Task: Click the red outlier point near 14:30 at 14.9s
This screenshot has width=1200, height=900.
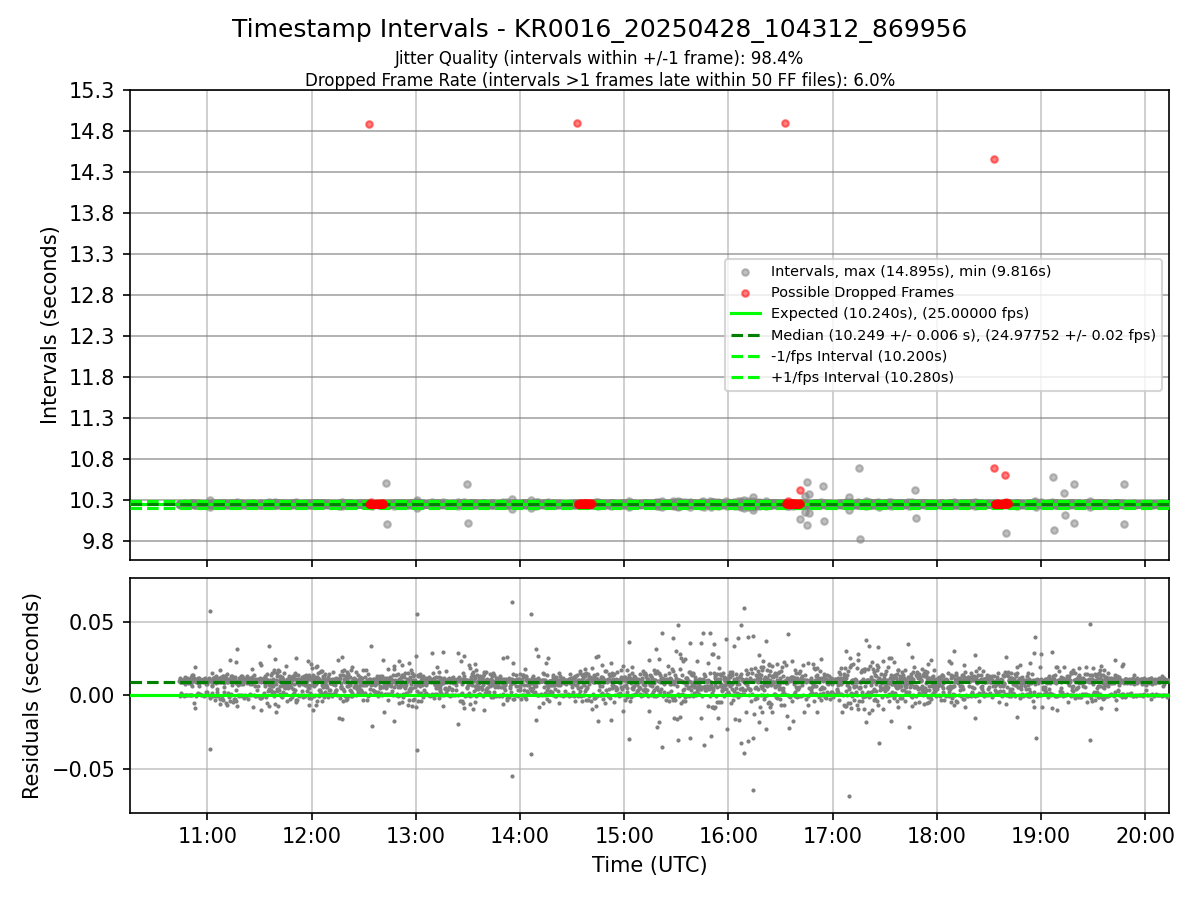Action: (x=577, y=123)
